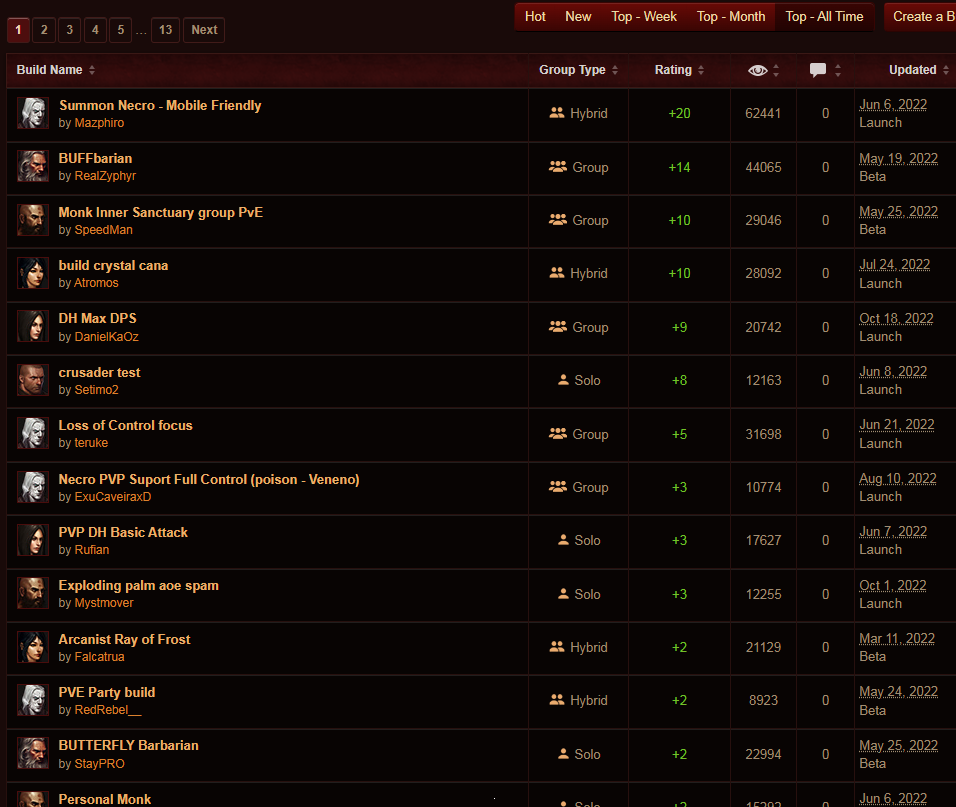Click the Next page button
956x807 pixels.
point(204,30)
